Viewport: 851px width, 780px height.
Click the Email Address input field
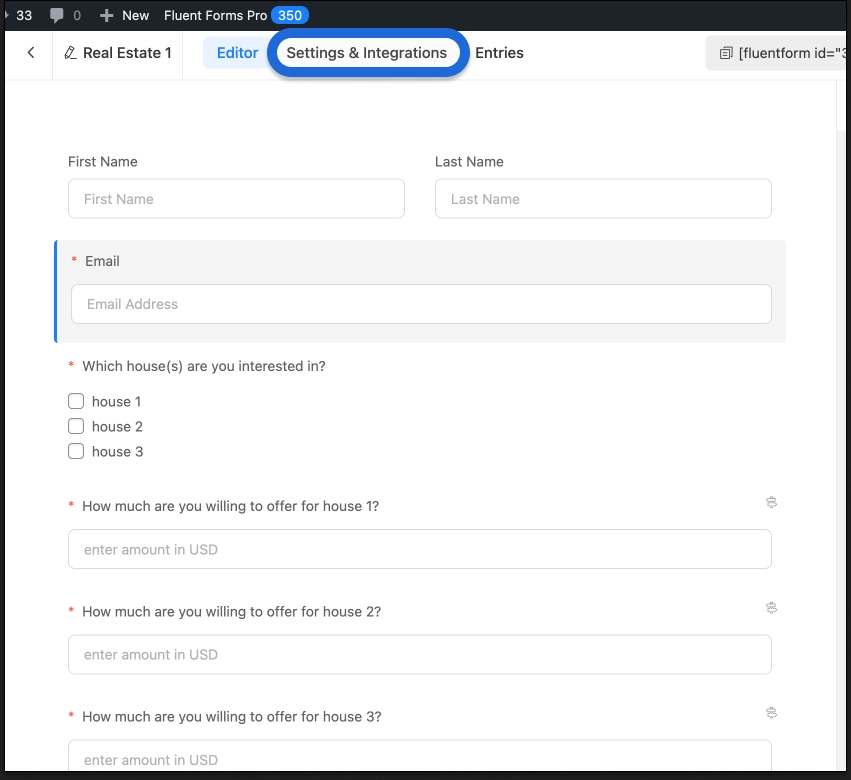coord(421,304)
